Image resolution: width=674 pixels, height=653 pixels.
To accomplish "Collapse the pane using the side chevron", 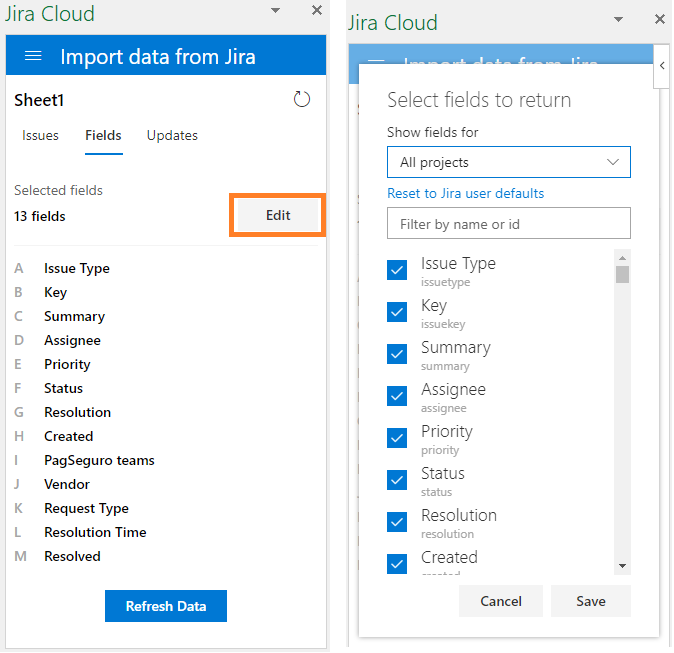I will [662, 66].
